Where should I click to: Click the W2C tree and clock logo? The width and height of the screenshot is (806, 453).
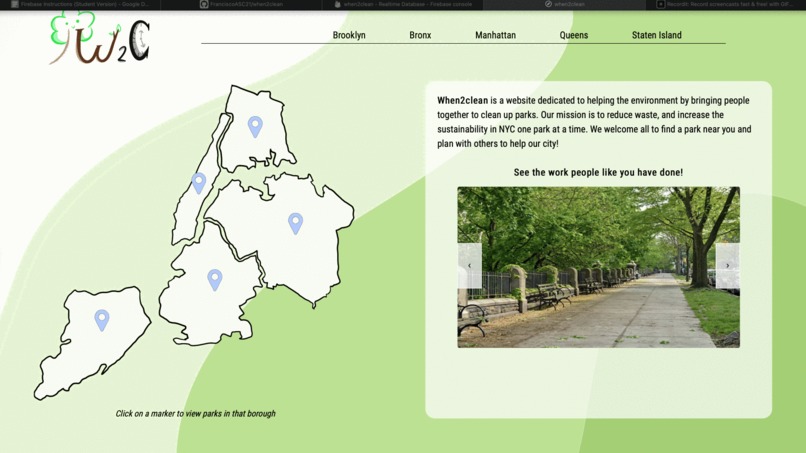click(99, 39)
